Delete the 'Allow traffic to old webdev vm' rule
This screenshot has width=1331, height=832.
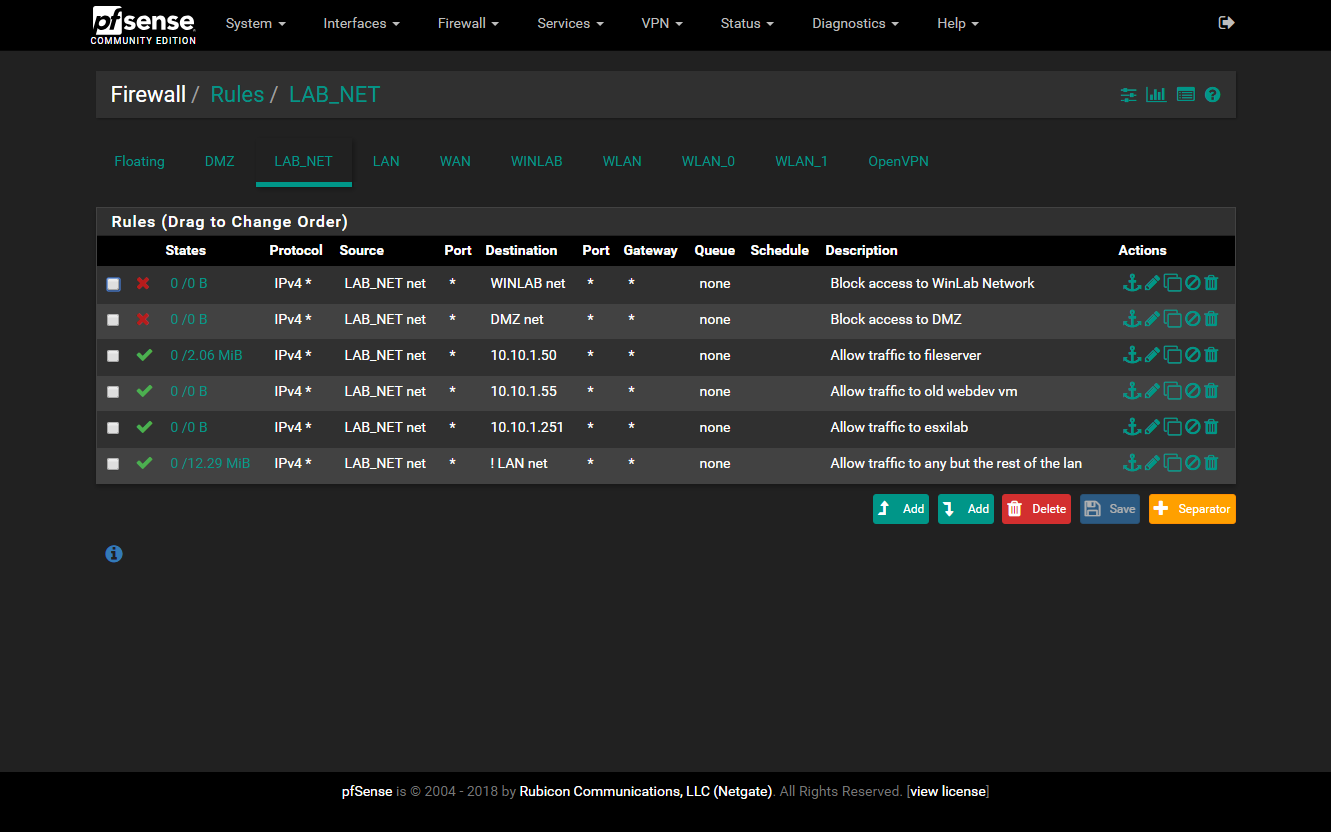click(x=1210, y=391)
